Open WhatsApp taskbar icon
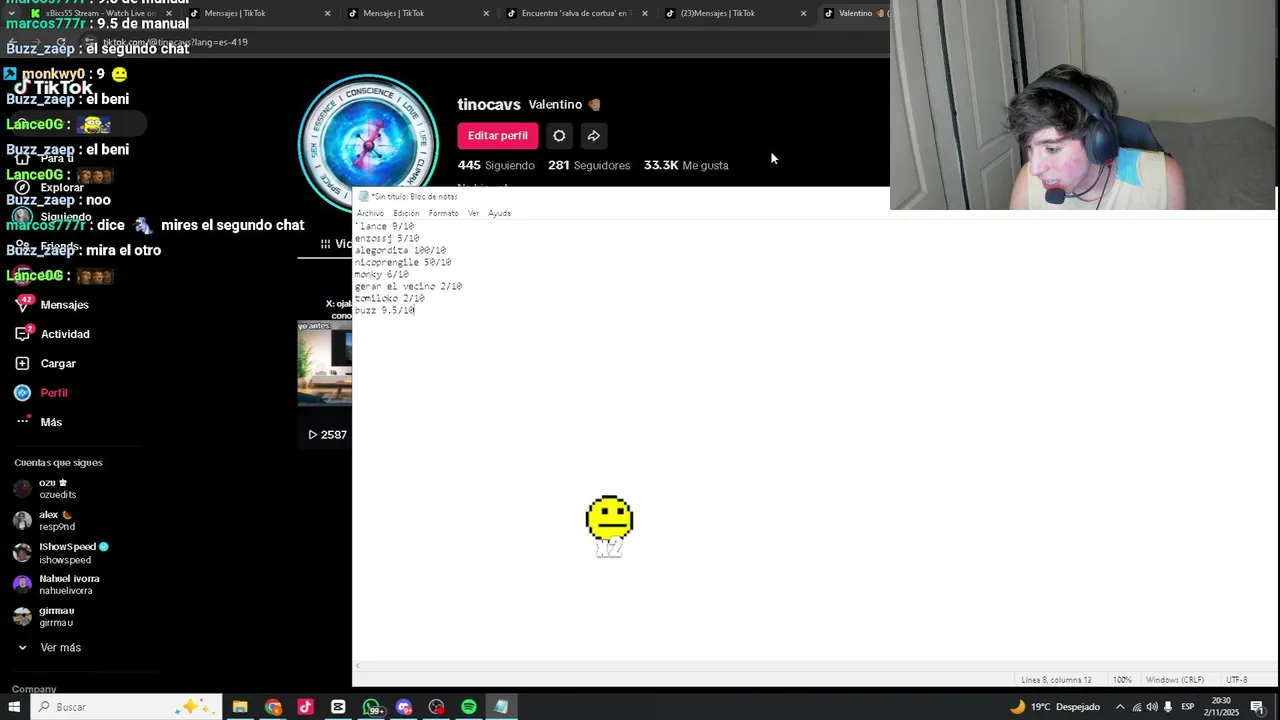 [371, 707]
